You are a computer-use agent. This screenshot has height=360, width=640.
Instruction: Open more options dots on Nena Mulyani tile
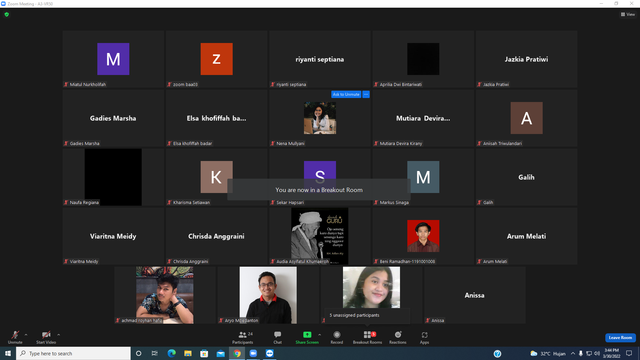point(366,94)
